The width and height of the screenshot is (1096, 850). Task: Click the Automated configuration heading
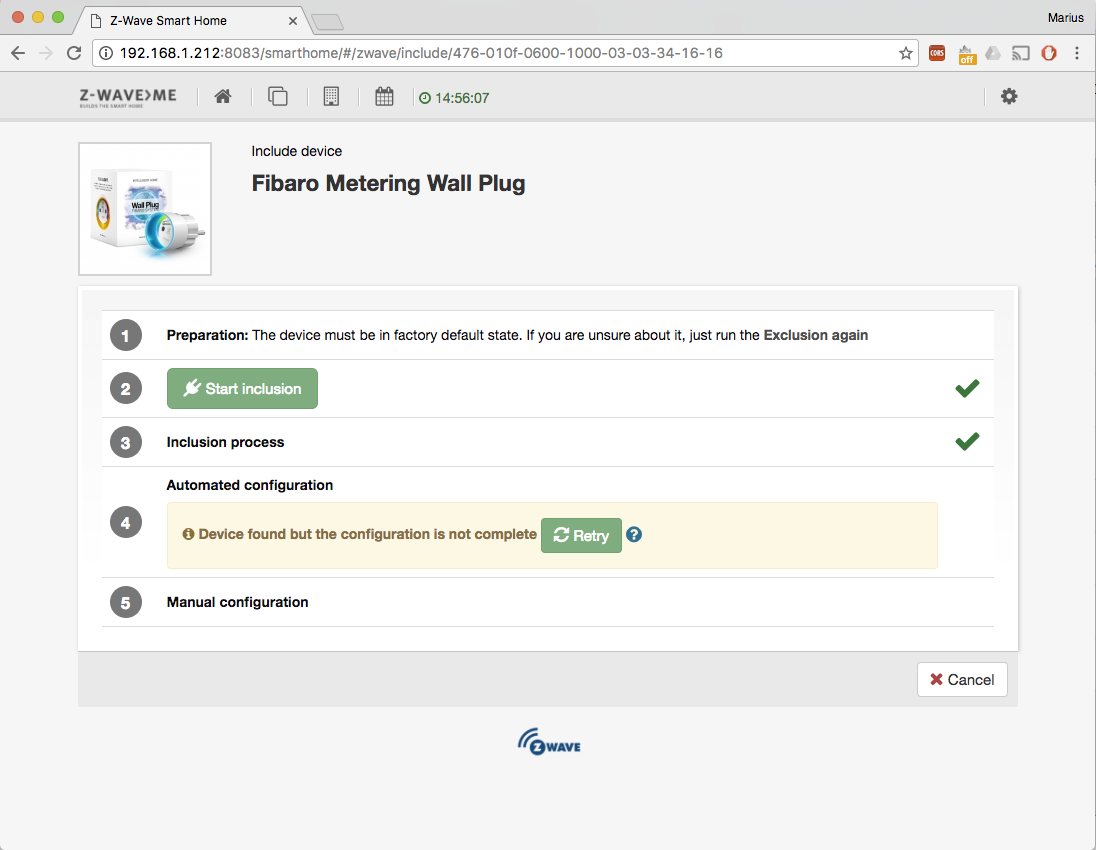coord(250,485)
